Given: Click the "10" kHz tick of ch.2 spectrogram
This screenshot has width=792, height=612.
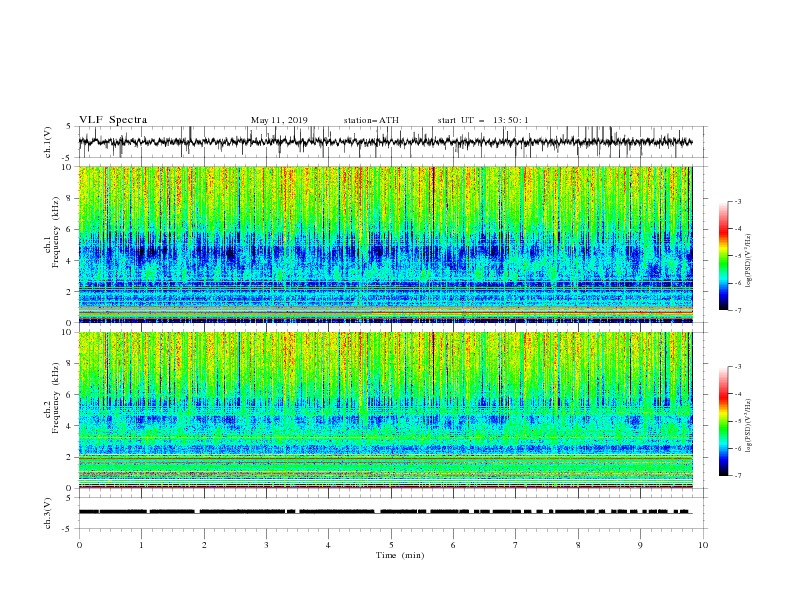Looking at the screenshot, I should [69, 332].
